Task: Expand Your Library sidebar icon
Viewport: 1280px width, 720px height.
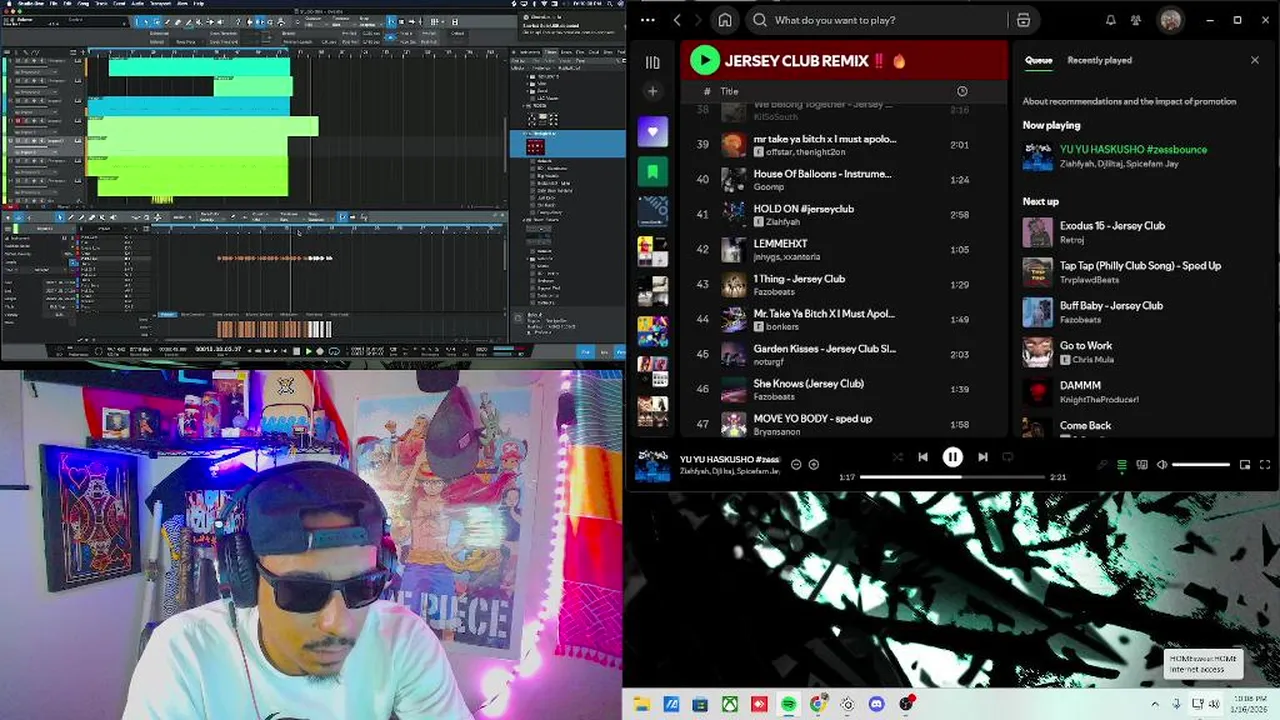Action: [653, 62]
